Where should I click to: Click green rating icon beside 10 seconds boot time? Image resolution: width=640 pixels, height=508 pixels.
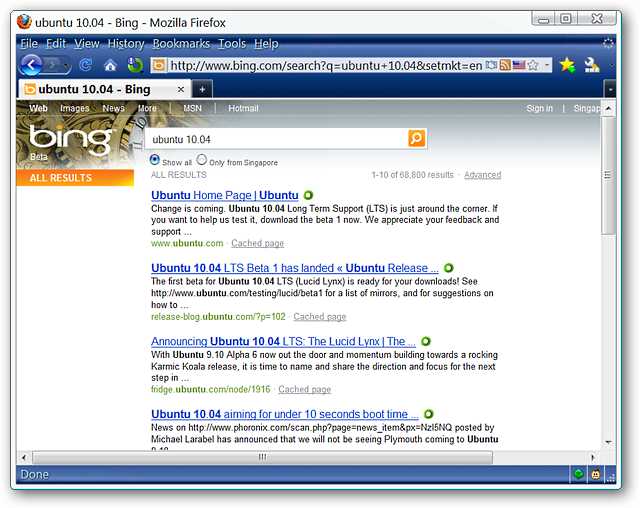coord(429,414)
